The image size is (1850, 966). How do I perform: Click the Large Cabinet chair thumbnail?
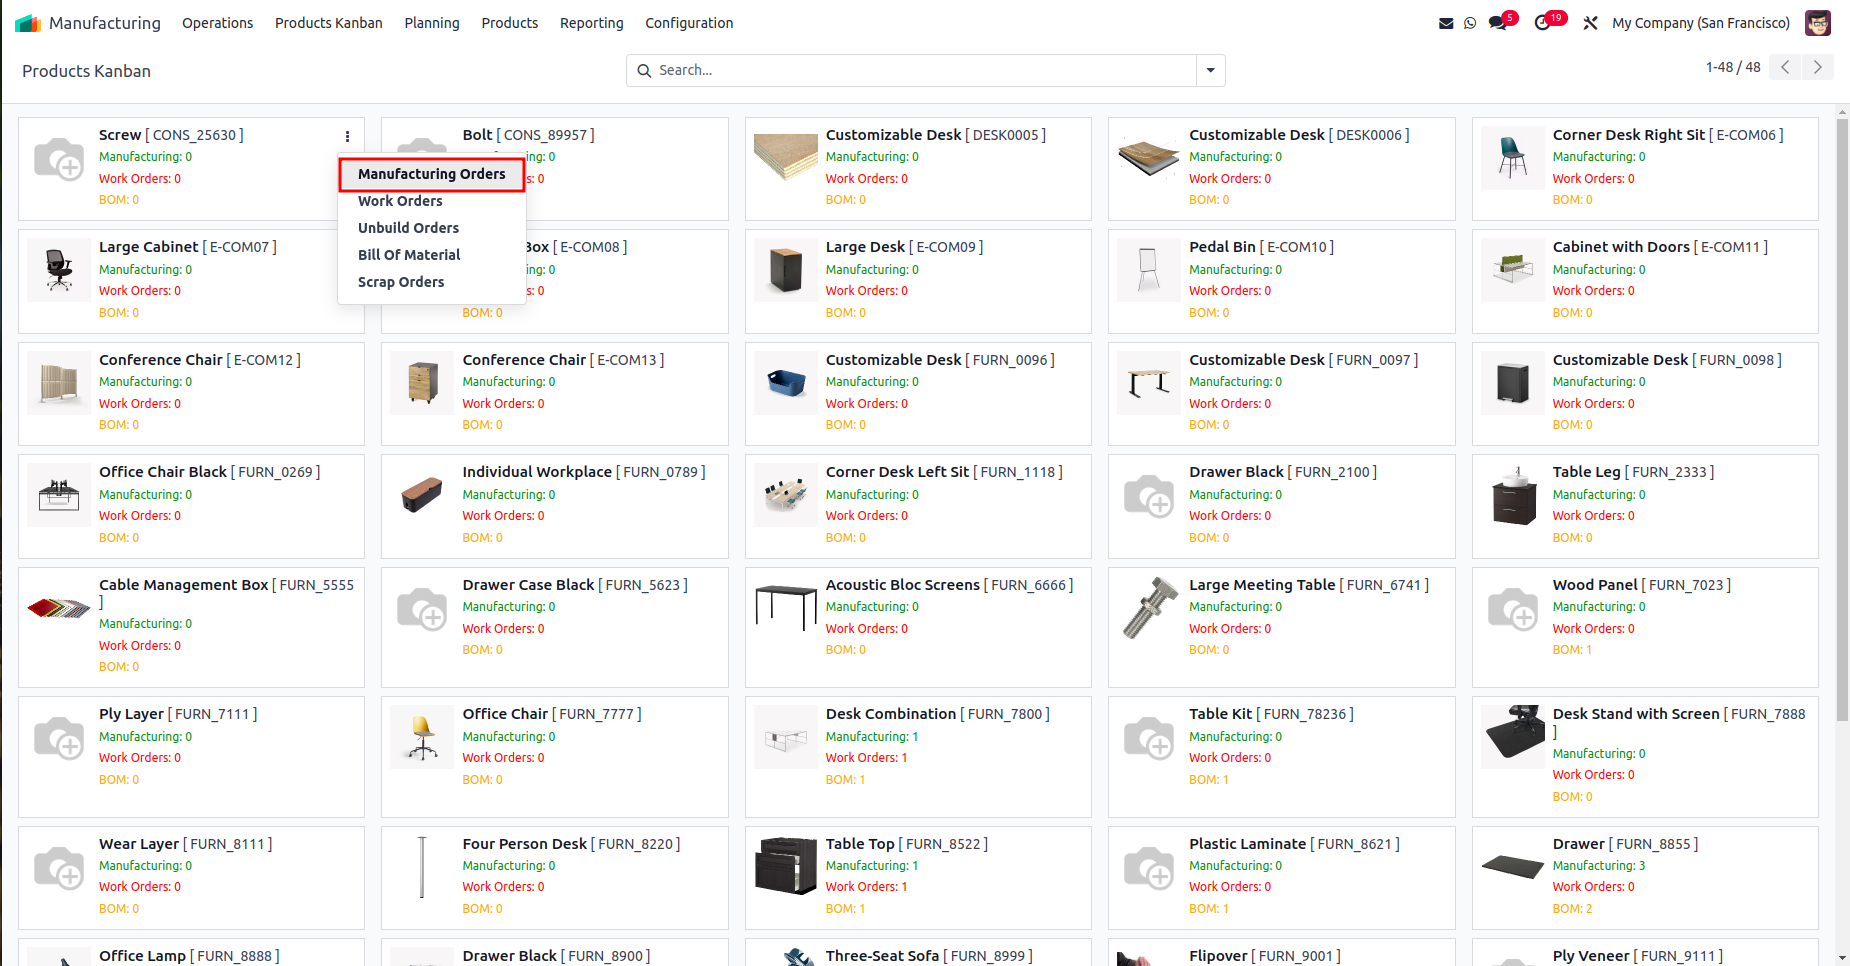click(59, 270)
